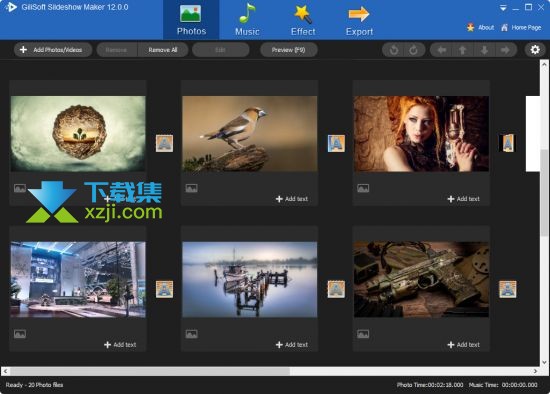Image resolution: width=550 pixels, height=394 pixels.
Task: Click Add Photos/Videos button
Action: 53,50
